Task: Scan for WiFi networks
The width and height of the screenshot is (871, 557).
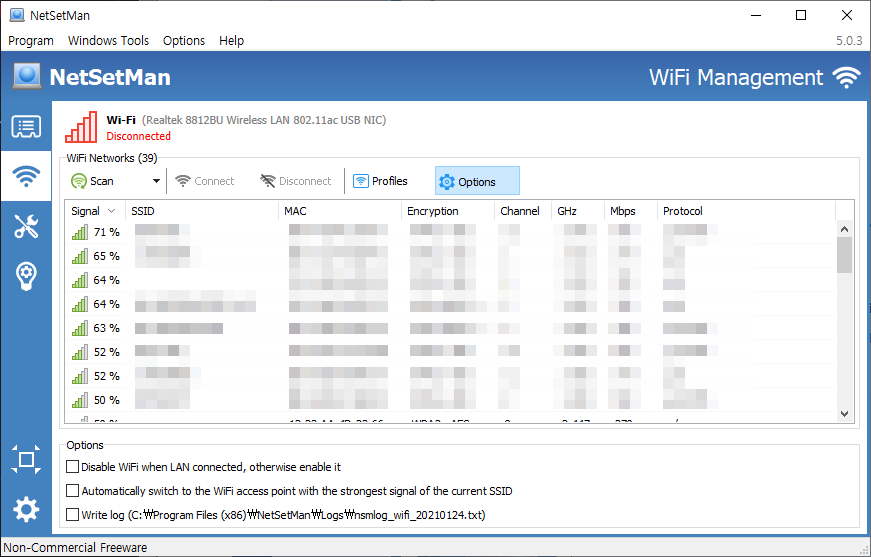Action: click(x=93, y=181)
